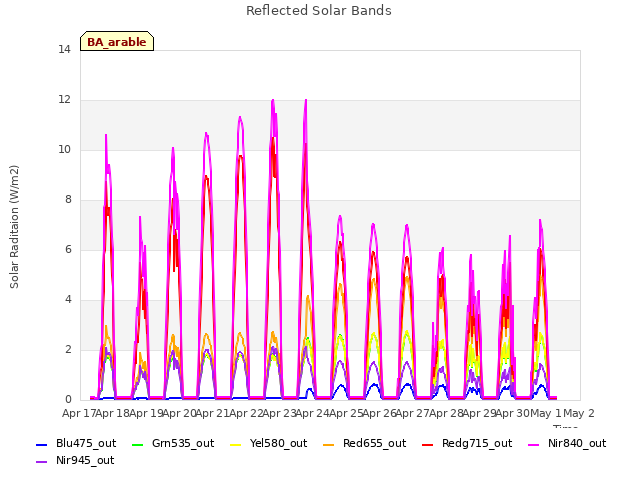Image resolution: width=640 pixels, height=480 pixels.
Task: Click the Apr 21 x-axis tick label
Action: coord(212,413)
